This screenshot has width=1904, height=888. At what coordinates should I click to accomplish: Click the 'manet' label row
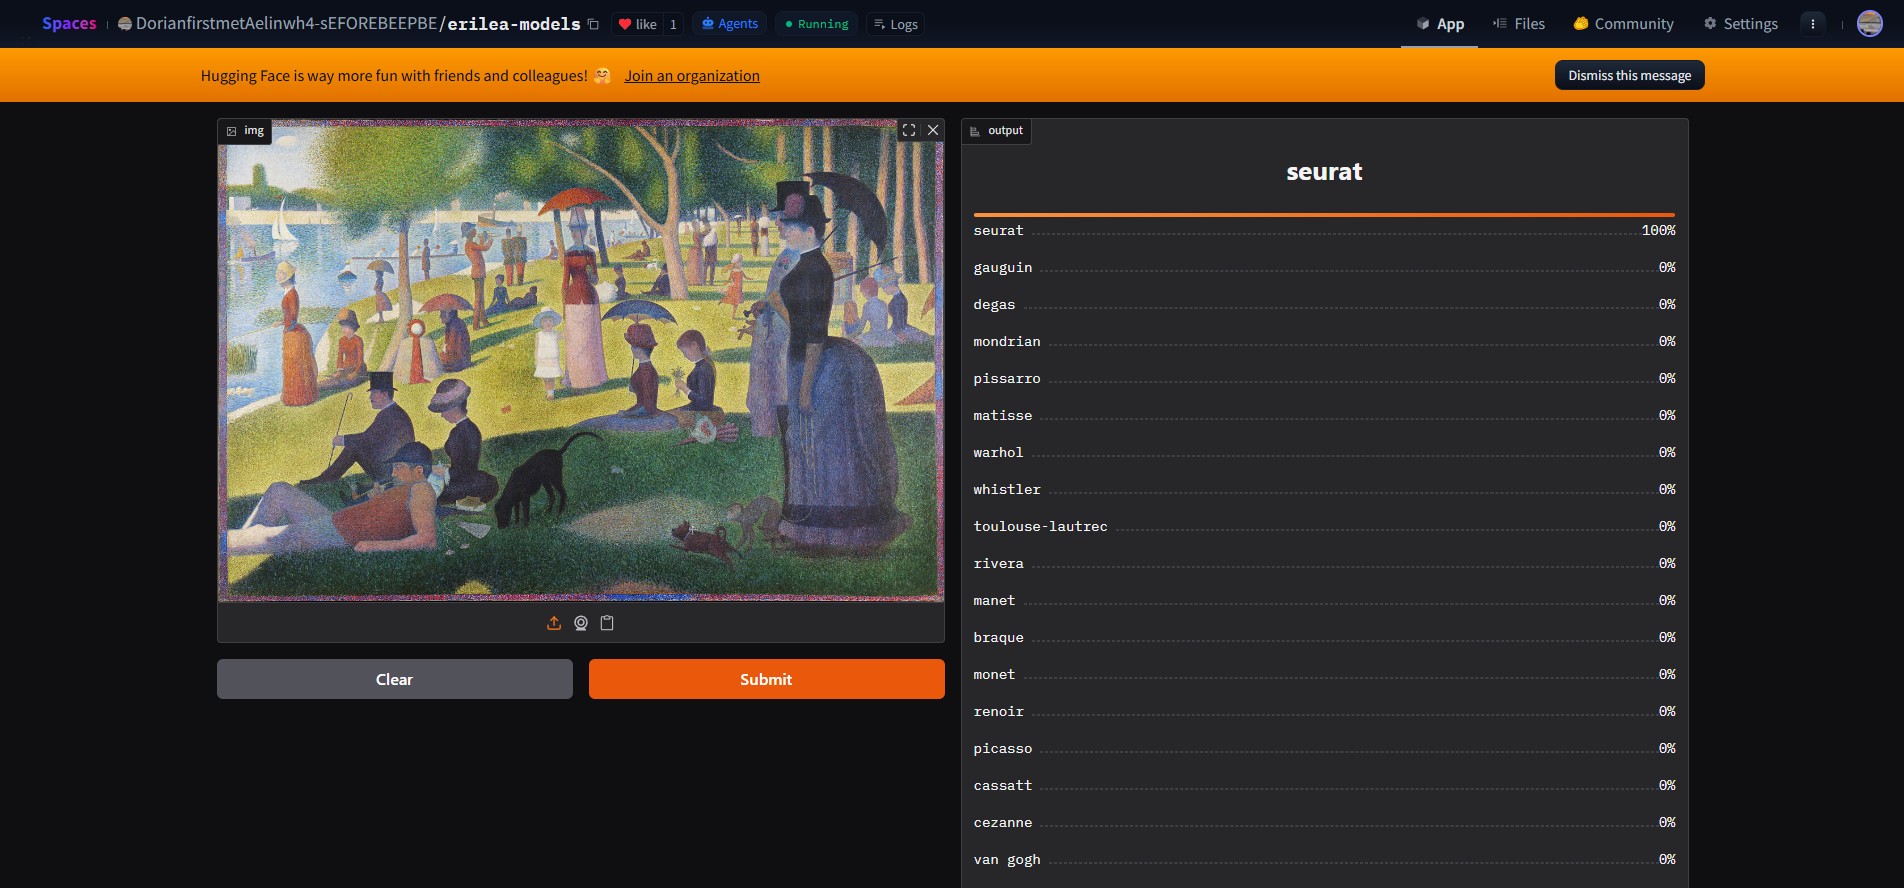pyautogui.click(x=1324, y=601)
